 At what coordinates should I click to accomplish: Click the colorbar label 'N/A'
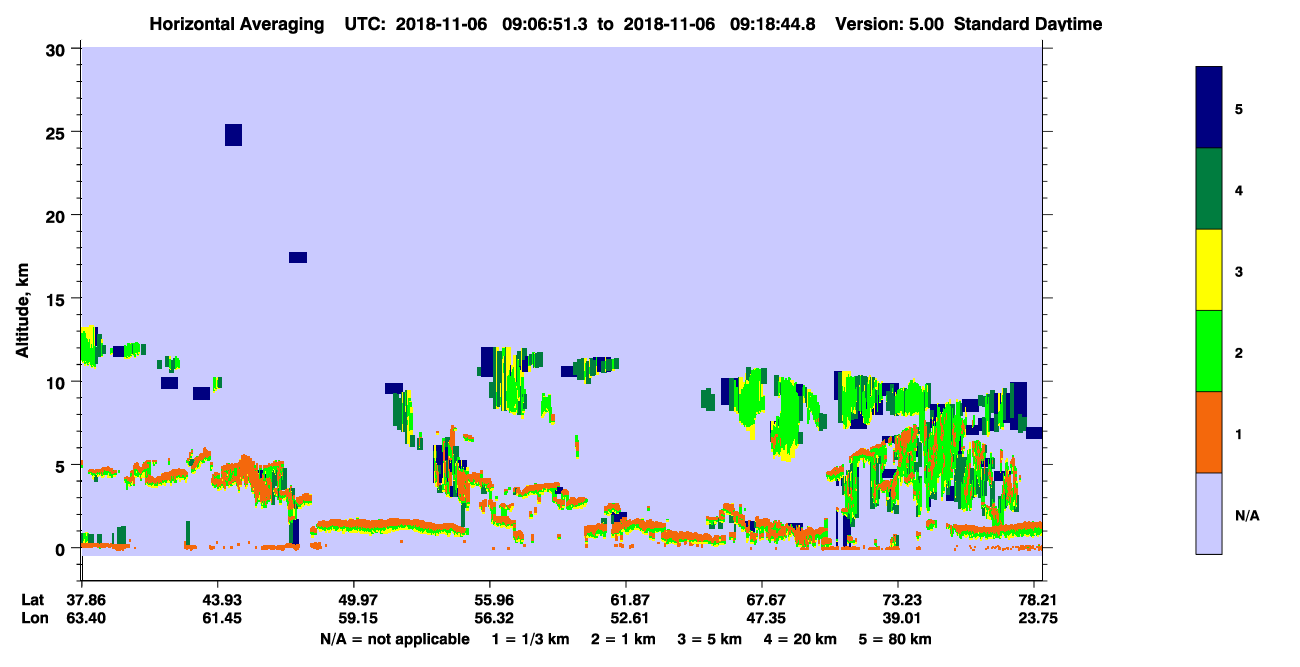click(1247, 515)
